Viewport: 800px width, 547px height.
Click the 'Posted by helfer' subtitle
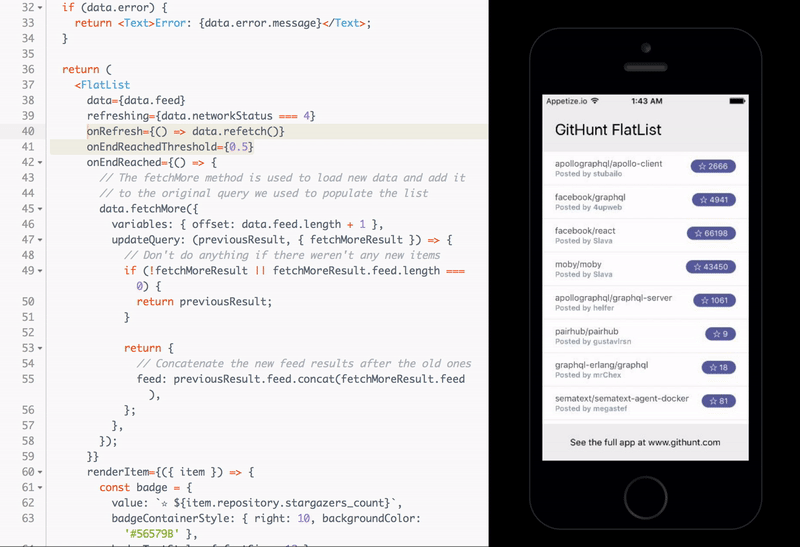584,308
